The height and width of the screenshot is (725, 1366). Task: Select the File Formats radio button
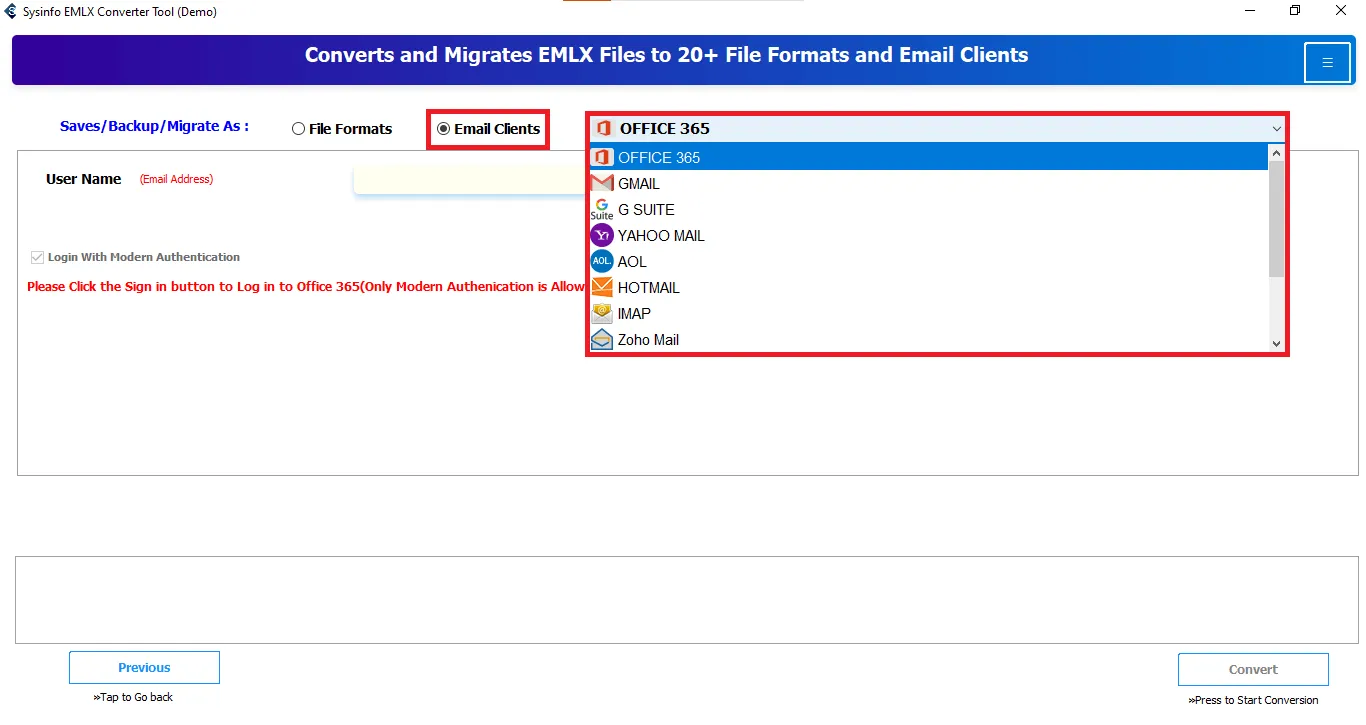pos(299,129)
